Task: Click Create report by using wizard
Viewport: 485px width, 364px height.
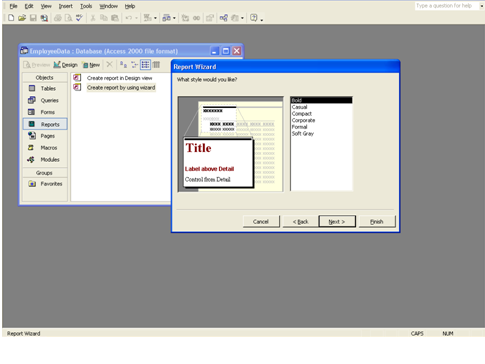Action: click(121, 88)
